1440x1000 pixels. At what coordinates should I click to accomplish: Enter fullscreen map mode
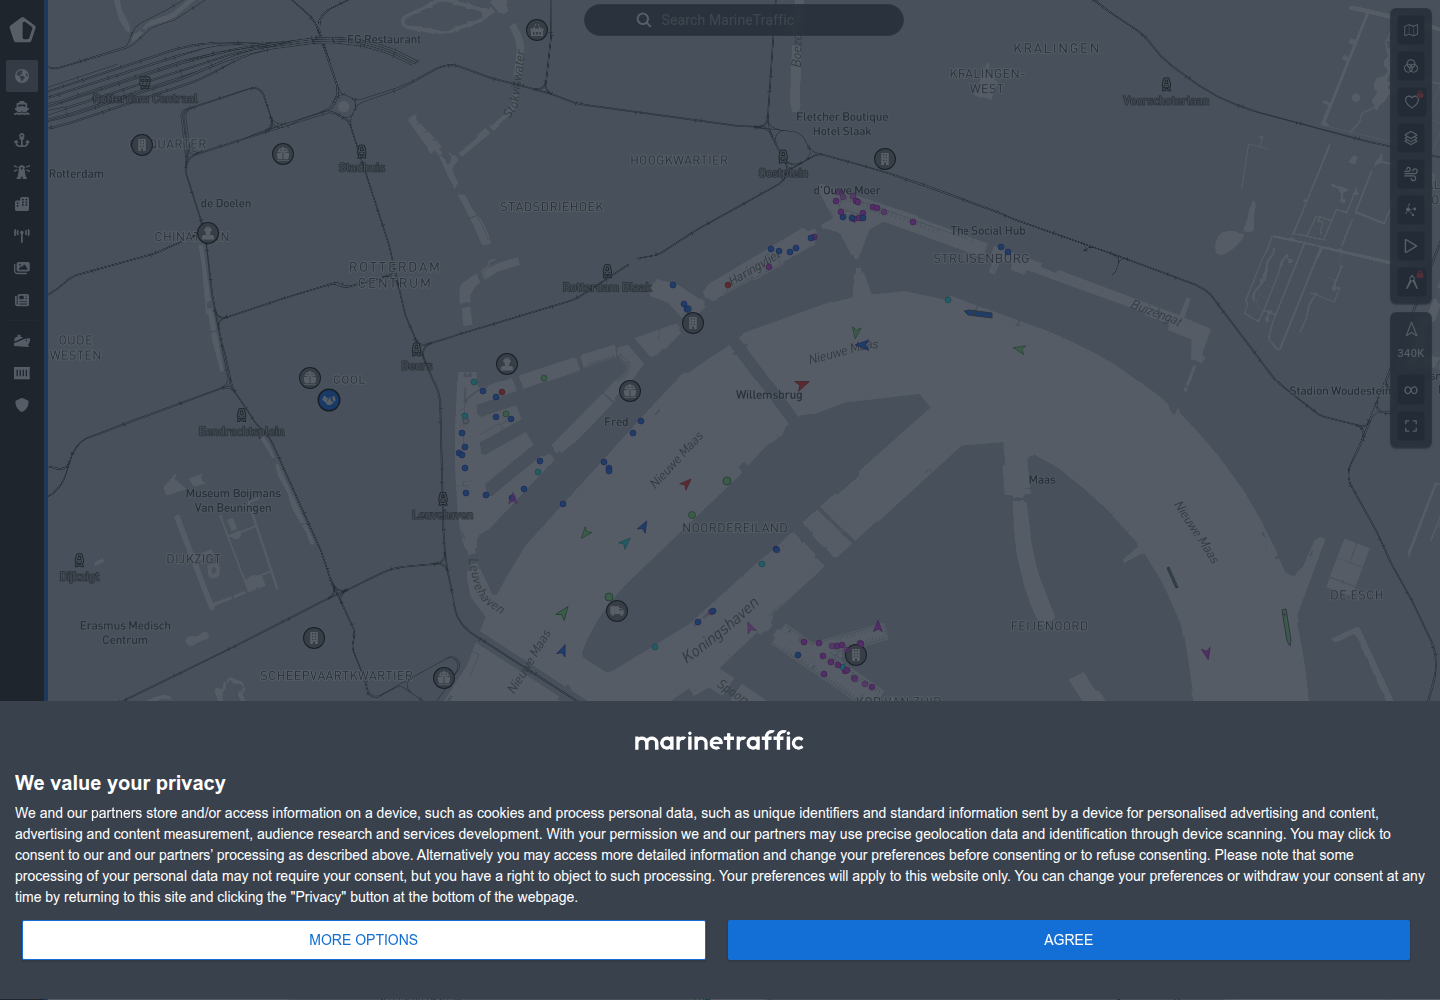(x=1411, y=426)
